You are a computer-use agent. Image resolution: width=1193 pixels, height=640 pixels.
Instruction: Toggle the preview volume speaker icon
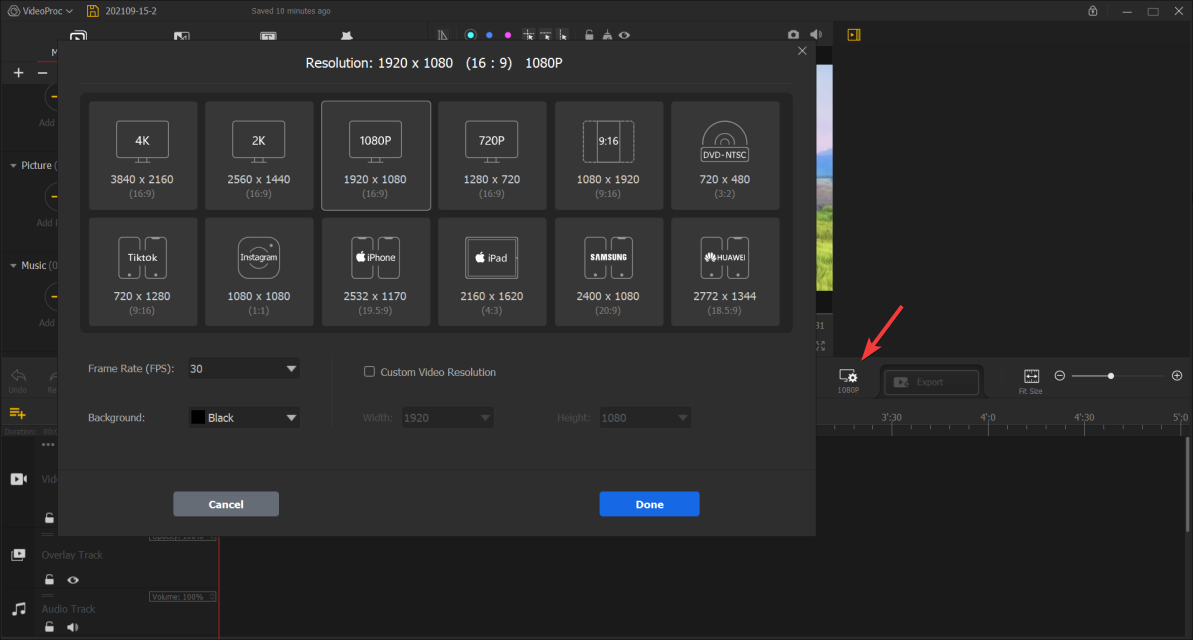[816, 35]
